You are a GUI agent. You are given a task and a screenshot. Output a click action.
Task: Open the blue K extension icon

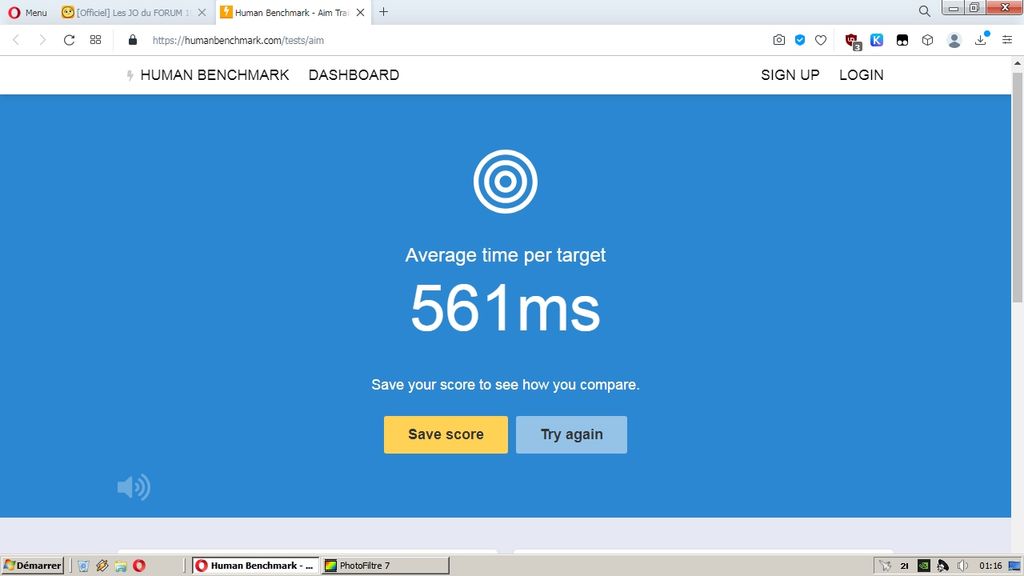[876, 40]
